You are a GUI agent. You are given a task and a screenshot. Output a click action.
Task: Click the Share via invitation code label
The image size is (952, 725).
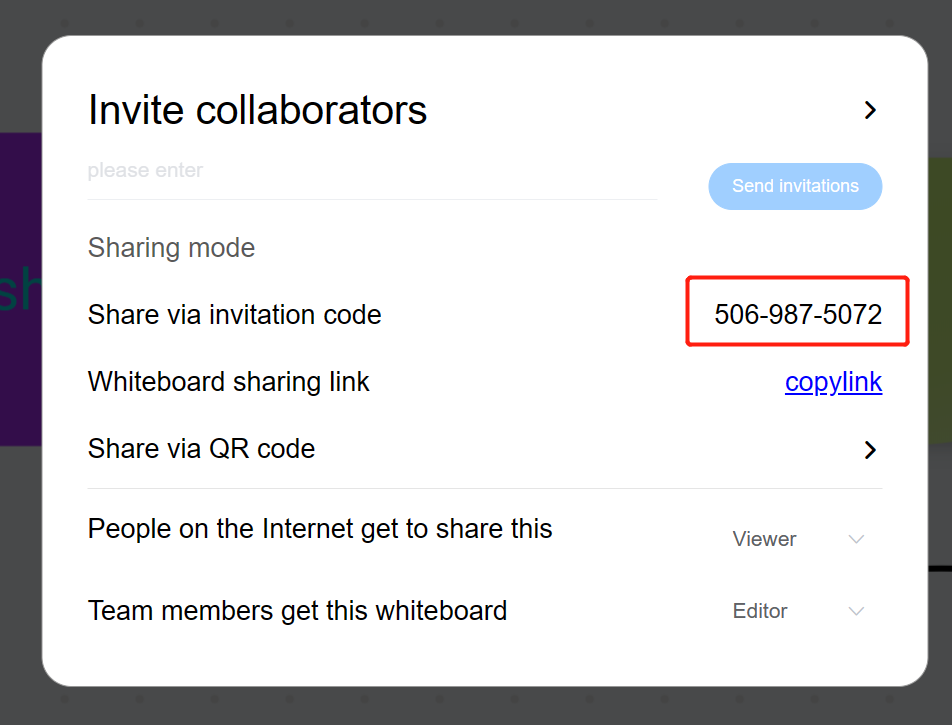(234, 315)
